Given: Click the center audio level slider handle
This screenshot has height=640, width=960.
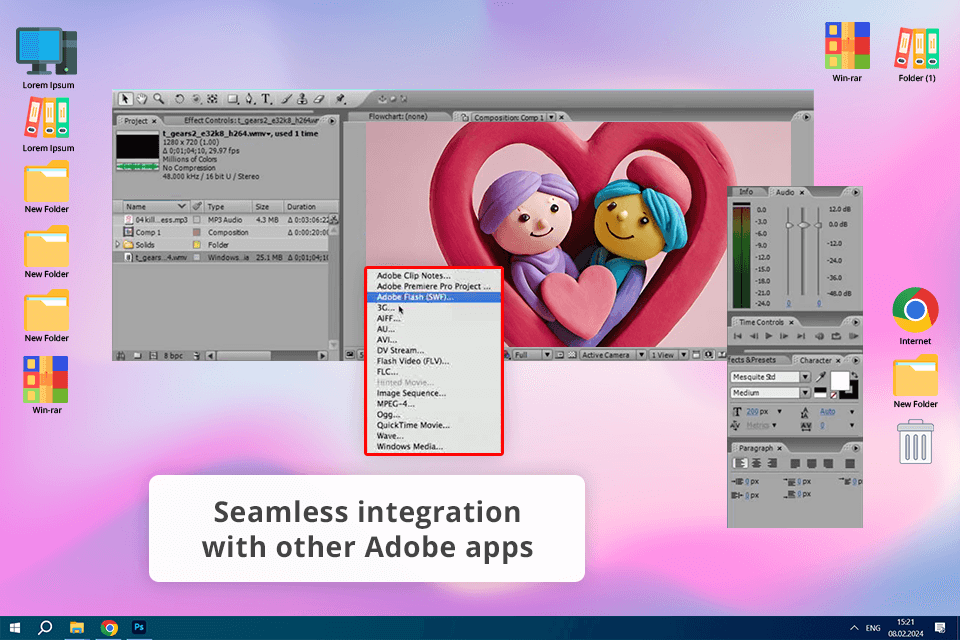Looking at the screenshot, I should coord(803,225).
